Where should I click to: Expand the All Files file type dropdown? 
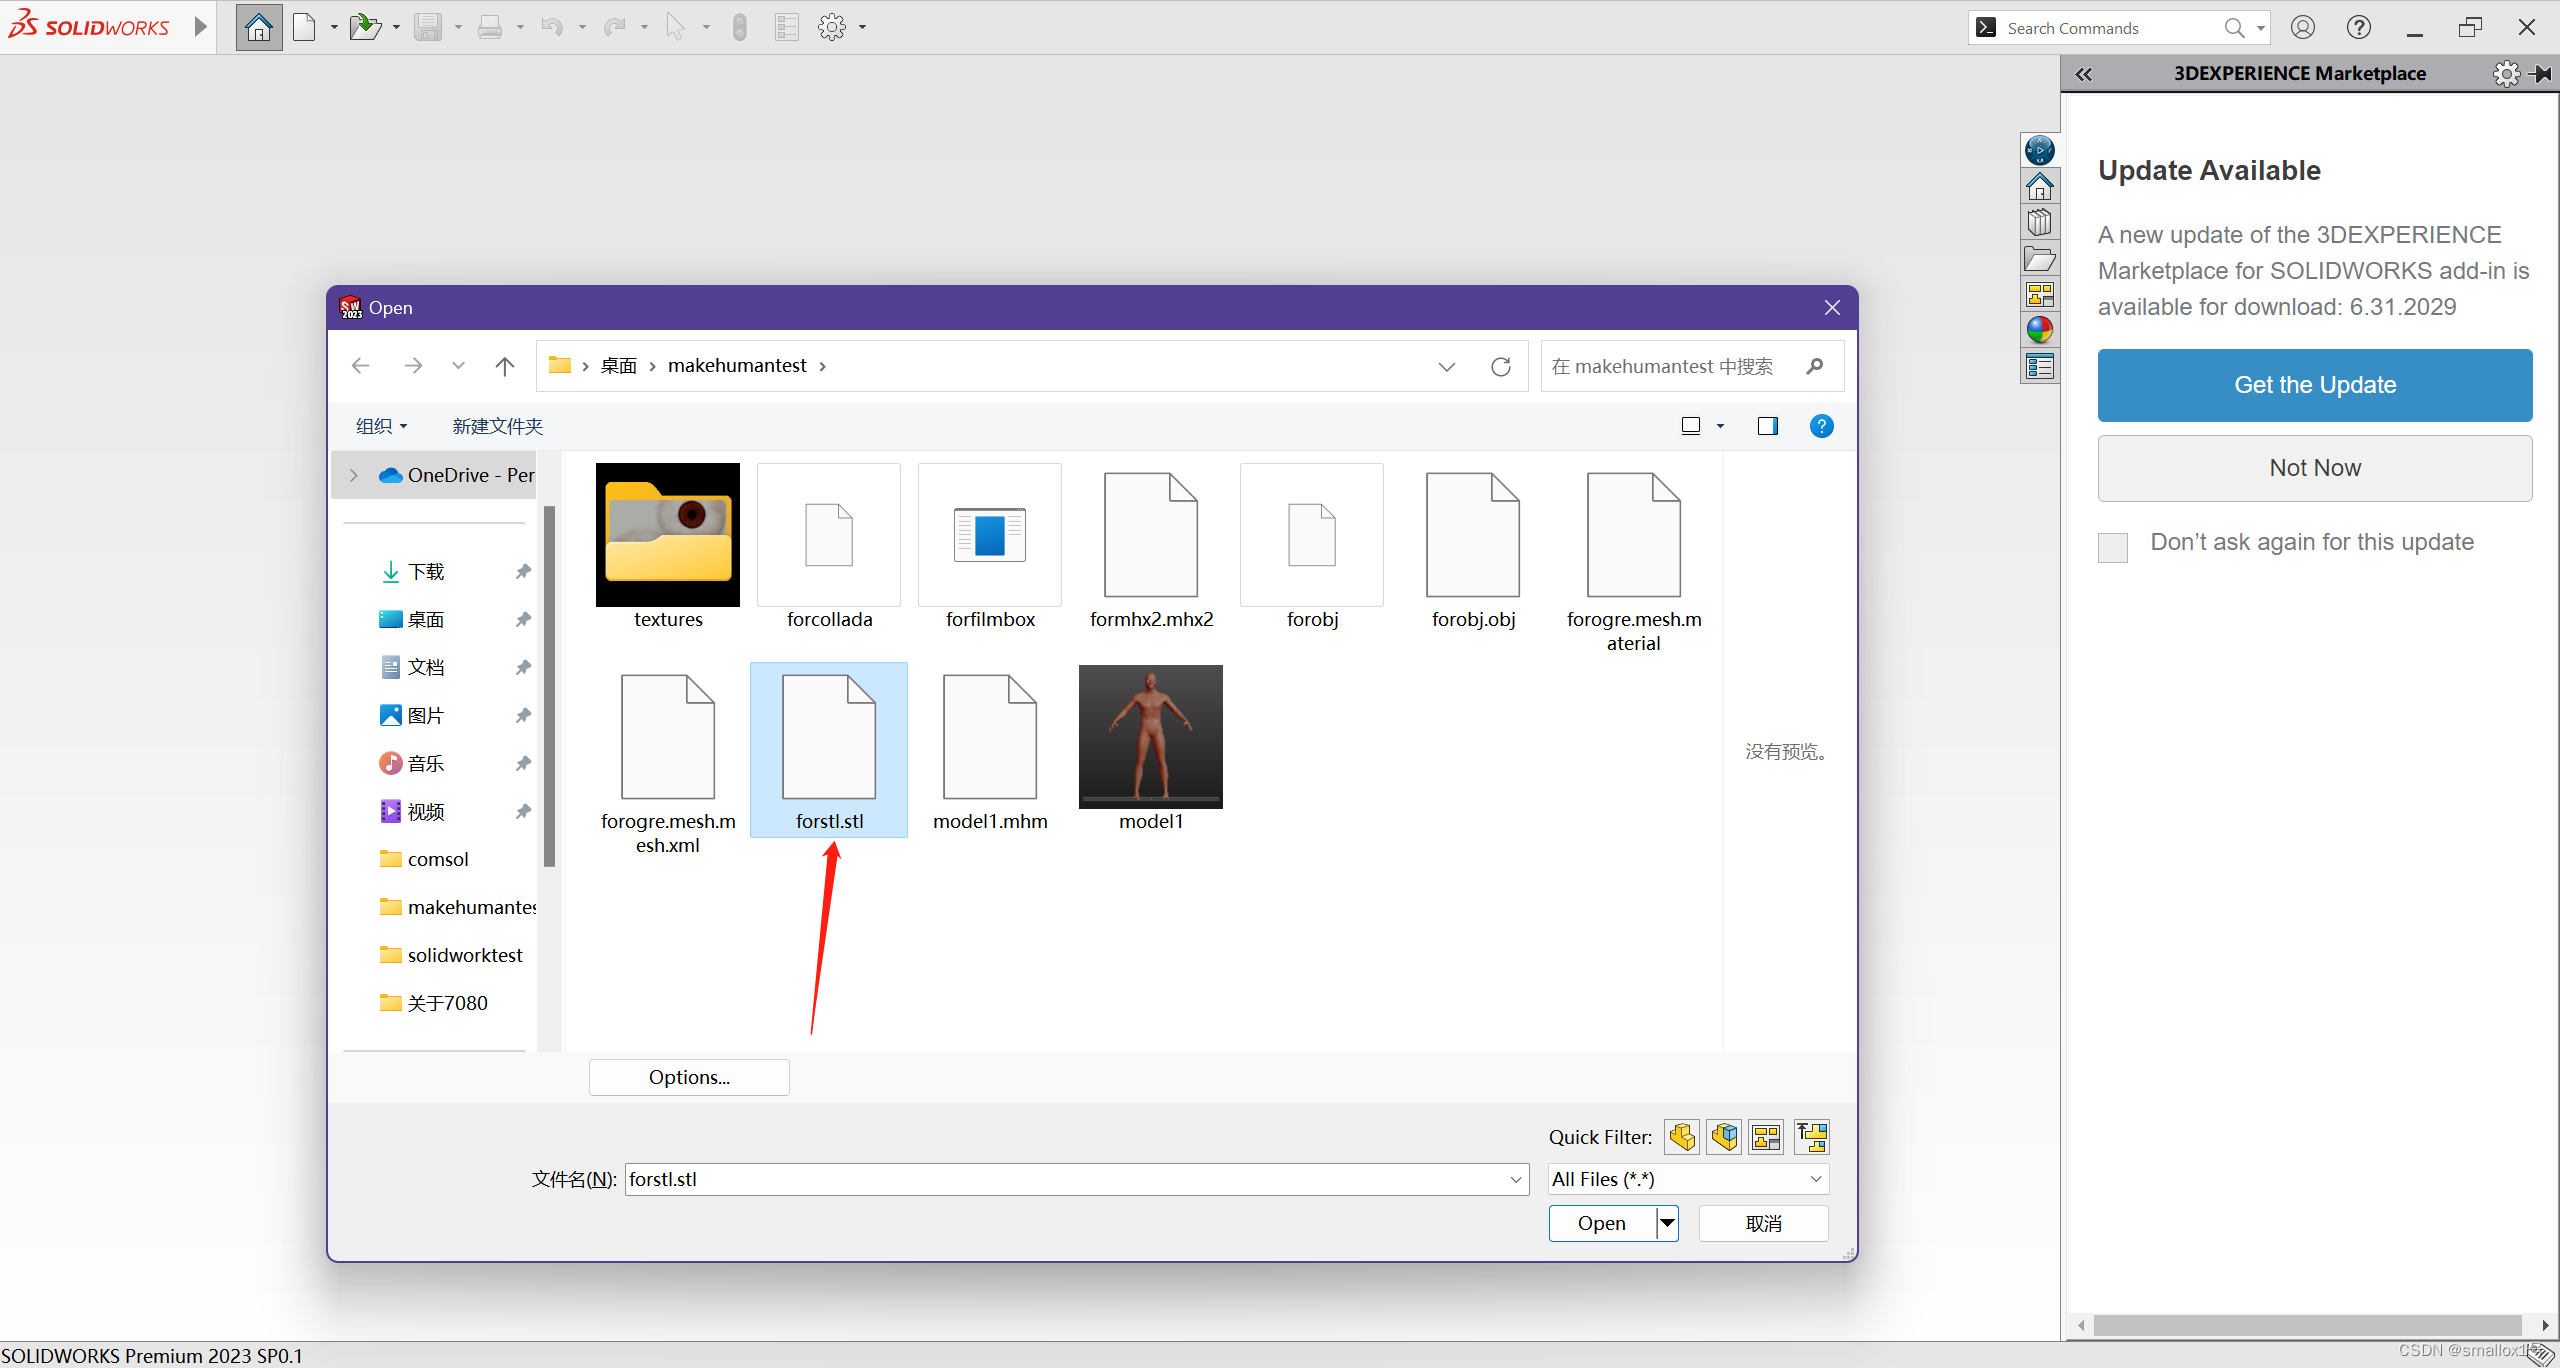tap(1815, 1179)
